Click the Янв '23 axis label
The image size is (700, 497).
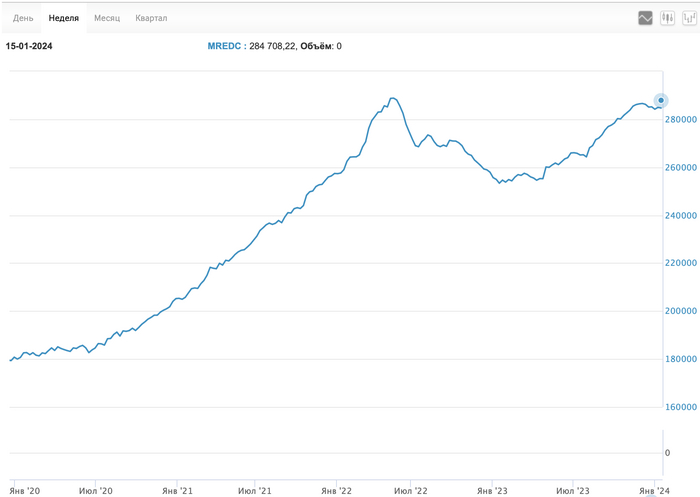(492, 491)
